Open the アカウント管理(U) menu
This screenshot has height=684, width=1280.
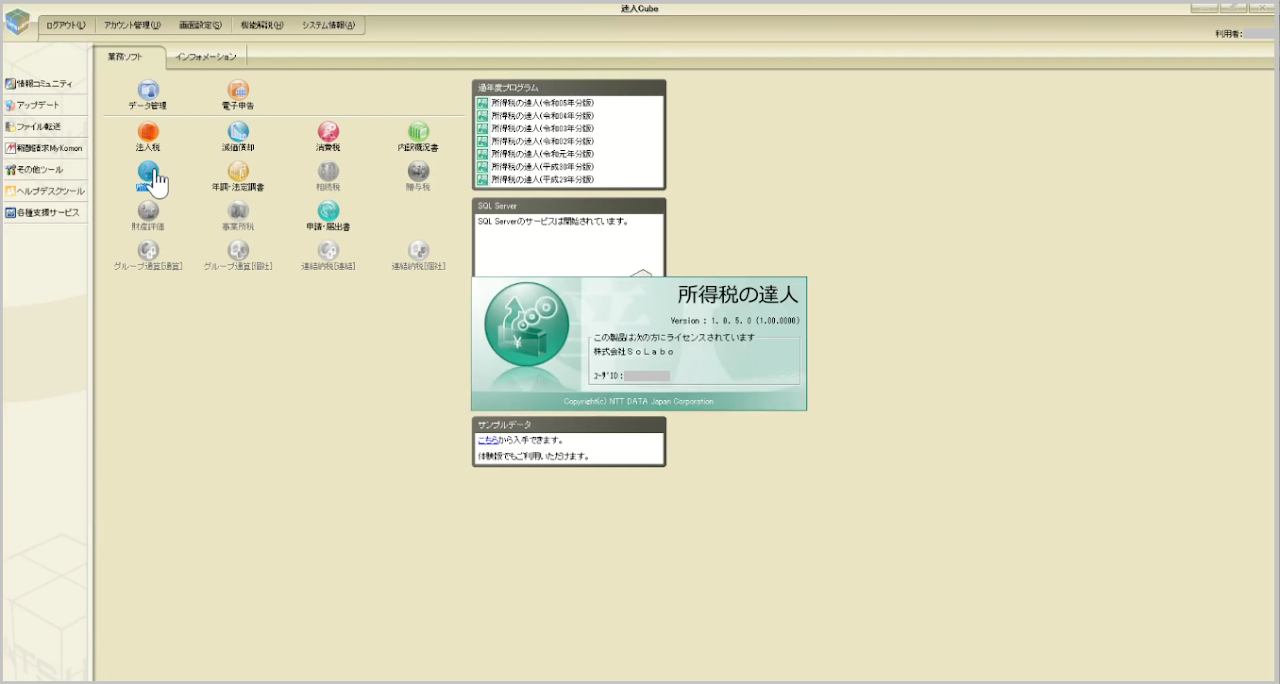click(132, 25)
